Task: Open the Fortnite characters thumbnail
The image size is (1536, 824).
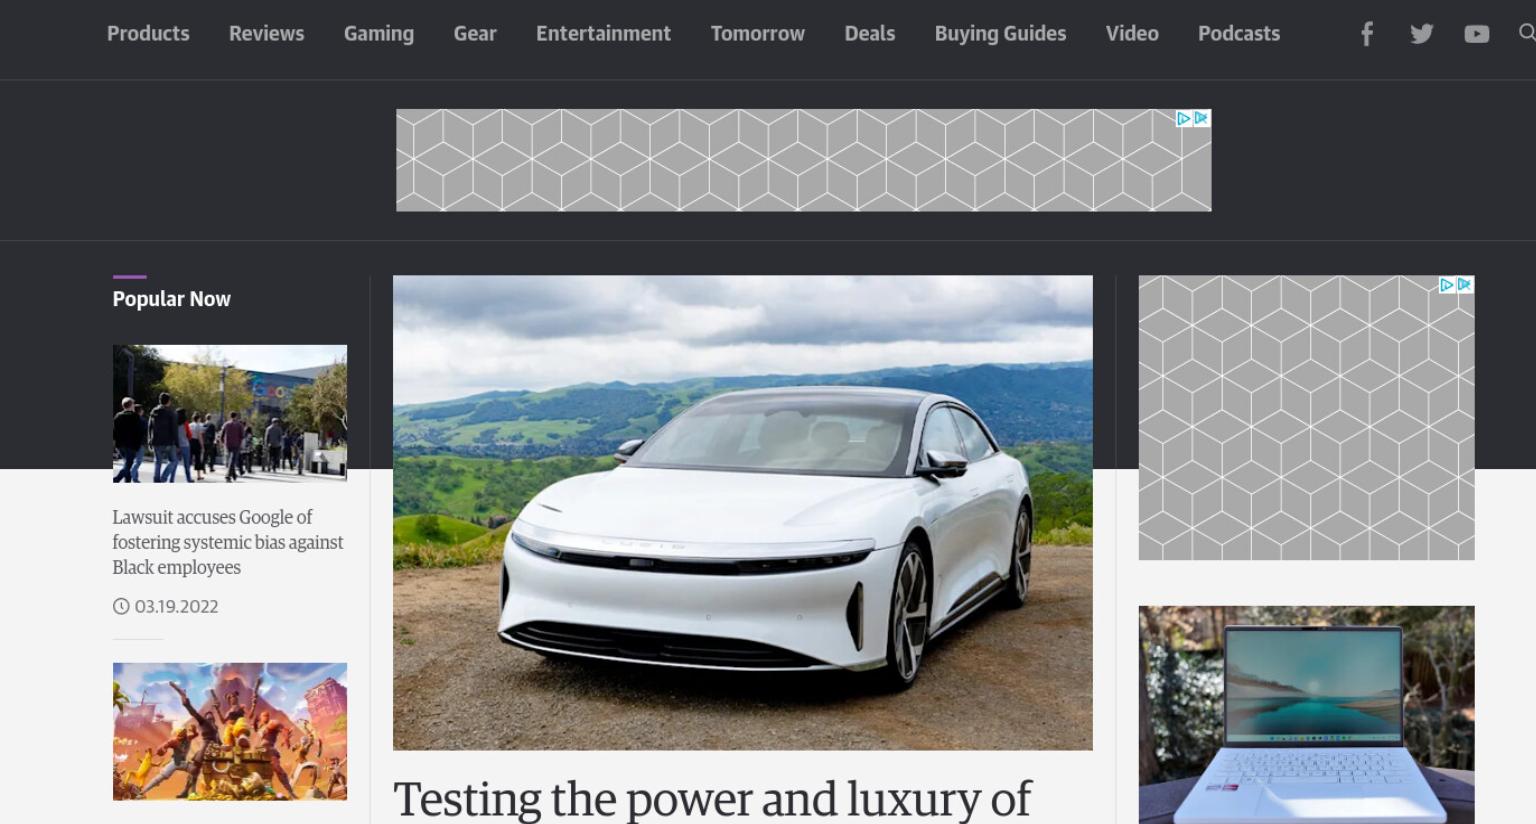Action: (x=230, y=731)
